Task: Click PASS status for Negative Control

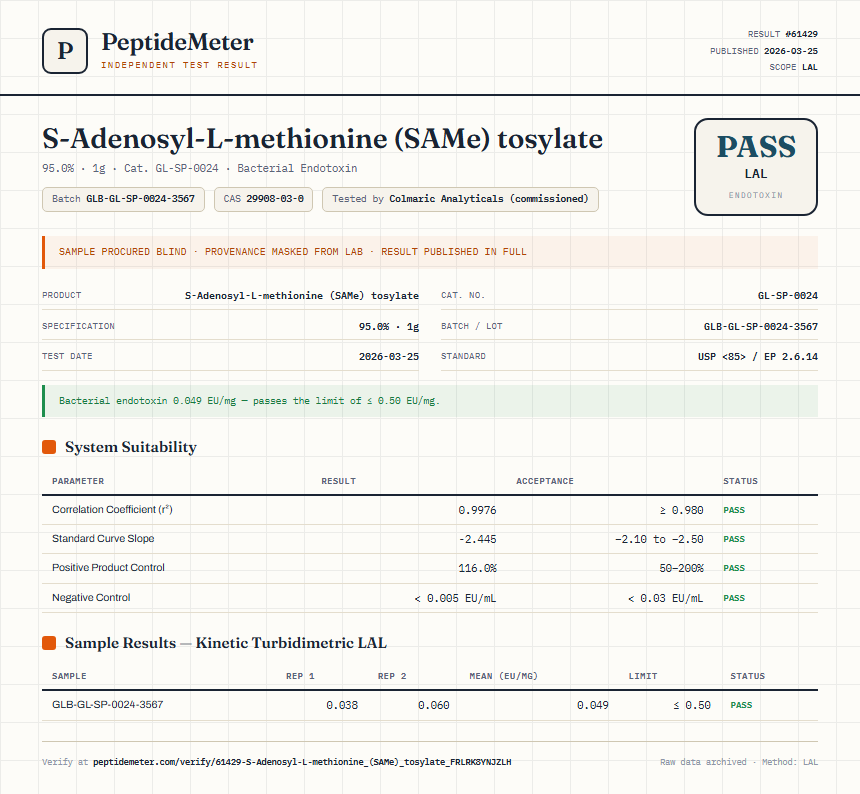Action: click(734, 598)
